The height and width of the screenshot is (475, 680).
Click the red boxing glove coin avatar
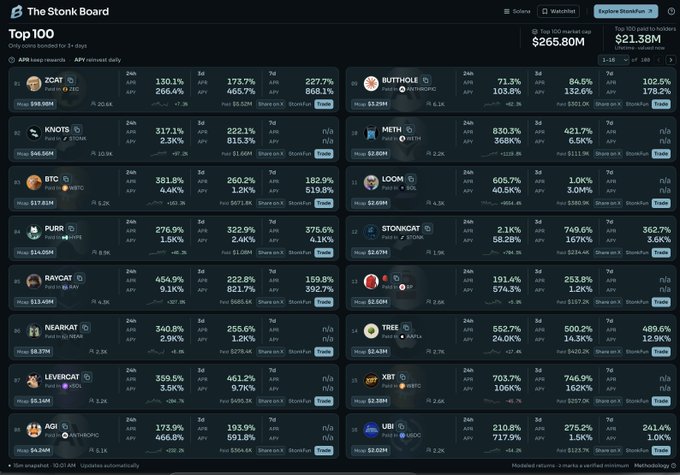pos(371,282)
